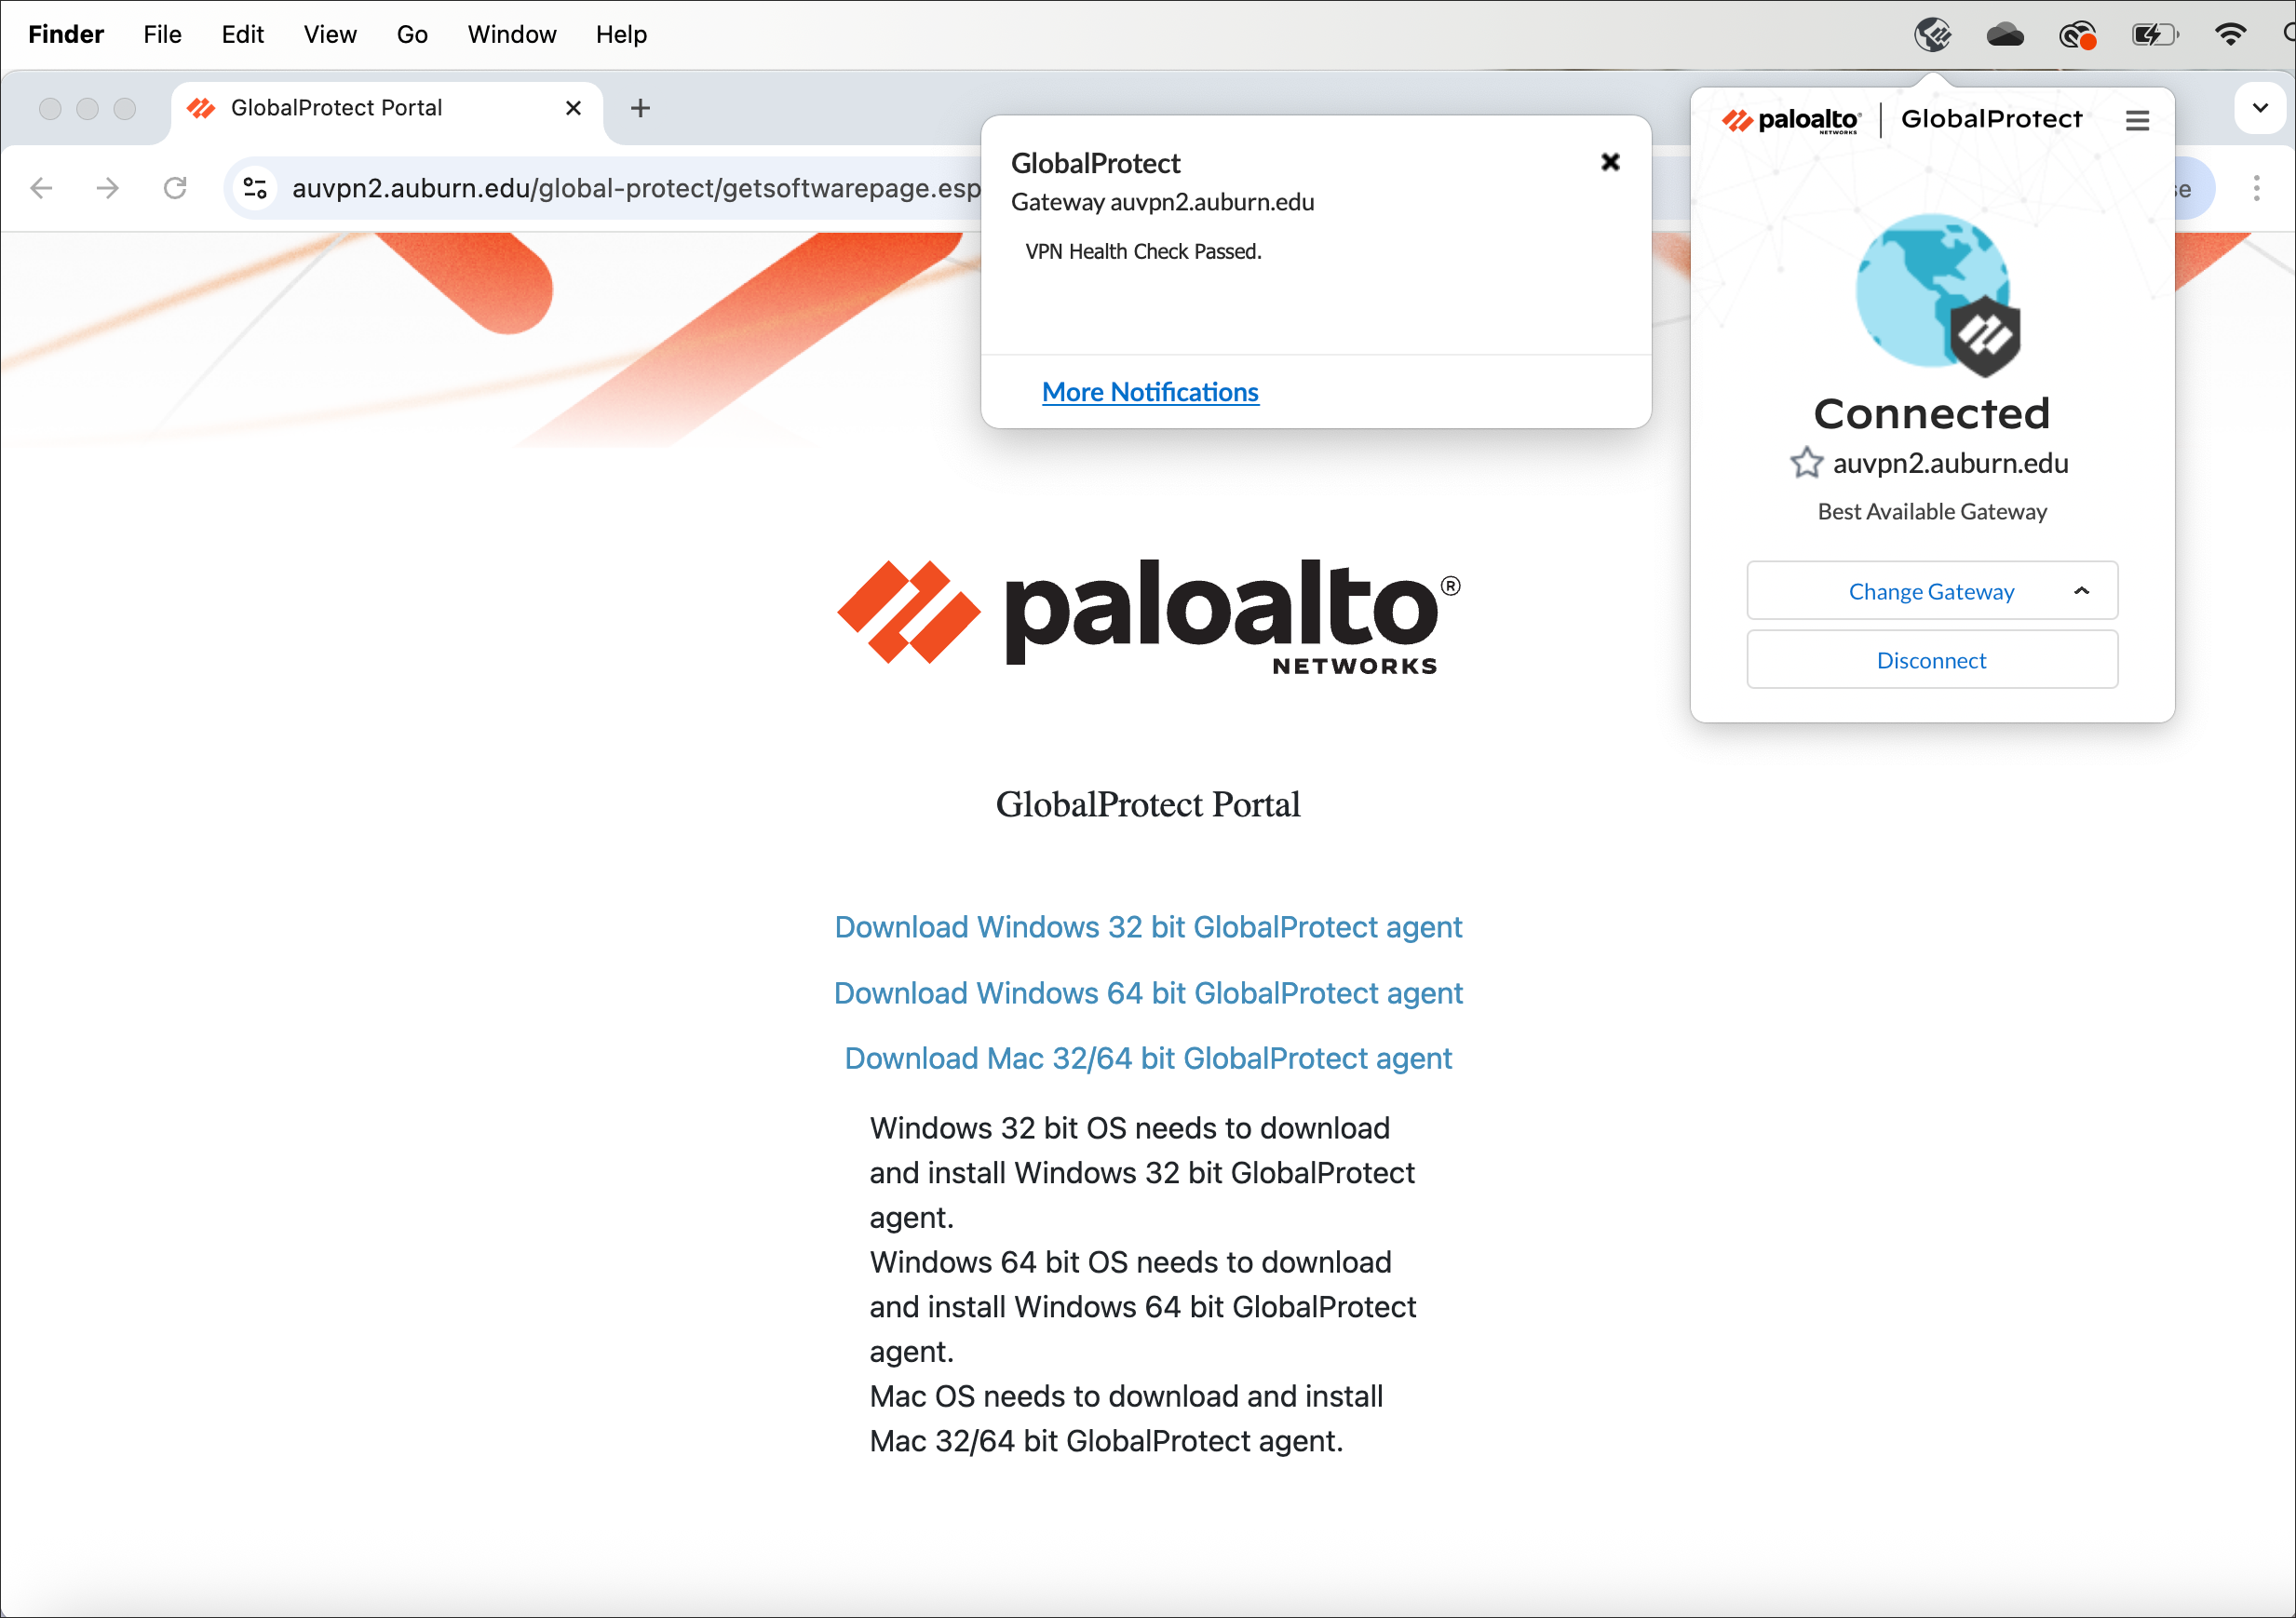Click "Gateway auvpn2.auburn.edu" notification text
The image size is (2296, 1618).
(1162, 202)
